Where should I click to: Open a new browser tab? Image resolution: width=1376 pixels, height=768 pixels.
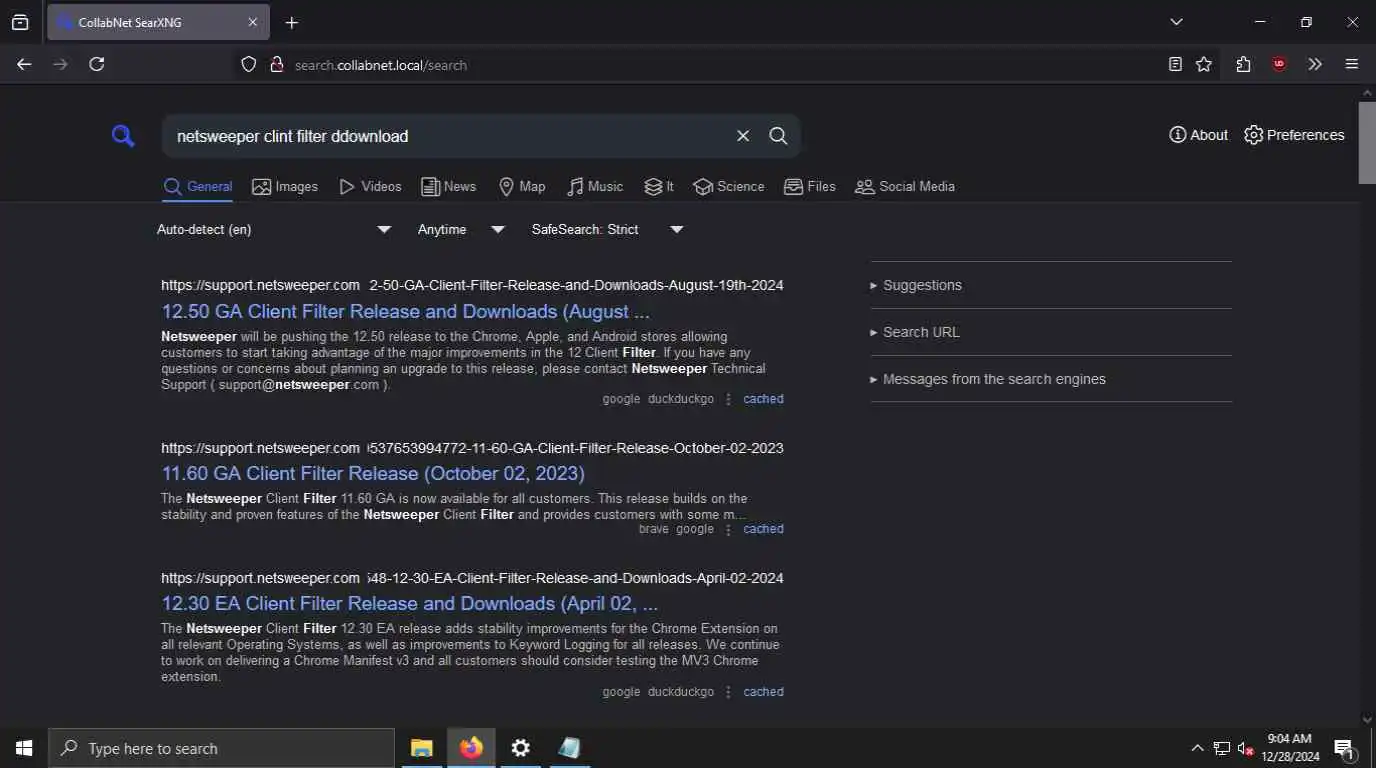tap(292, 22)
